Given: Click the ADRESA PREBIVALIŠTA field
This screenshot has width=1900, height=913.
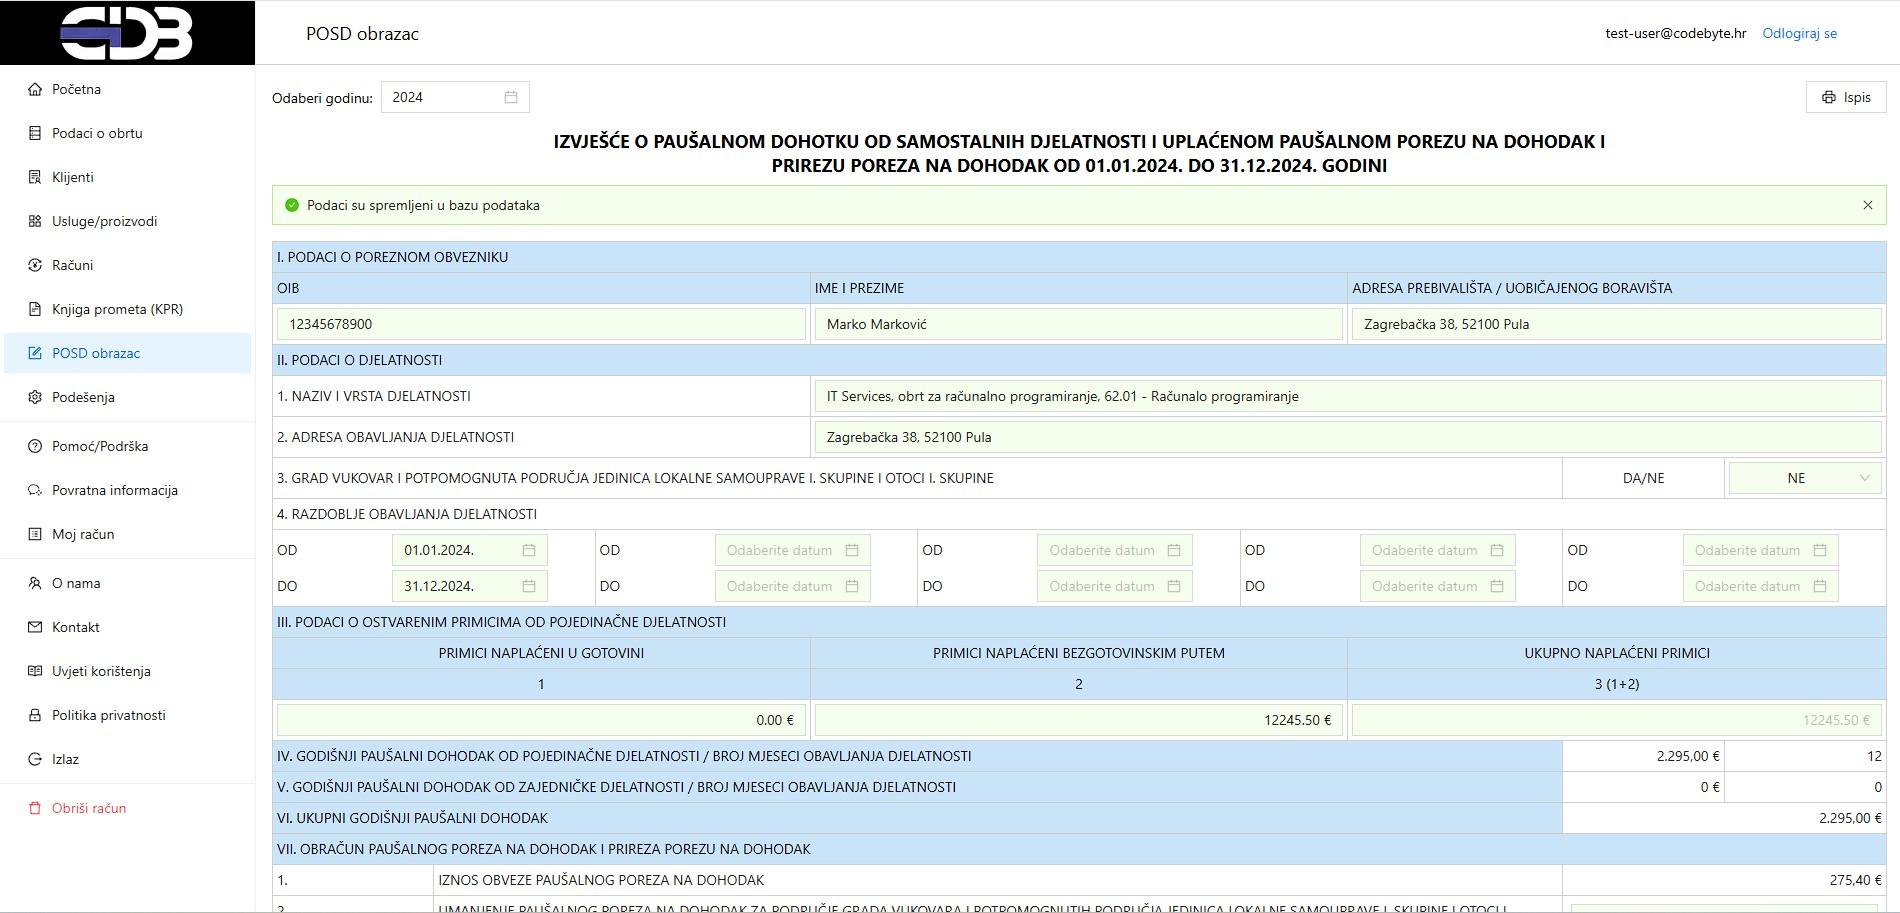Looking at the screenshot, I should pos(1616,324).
